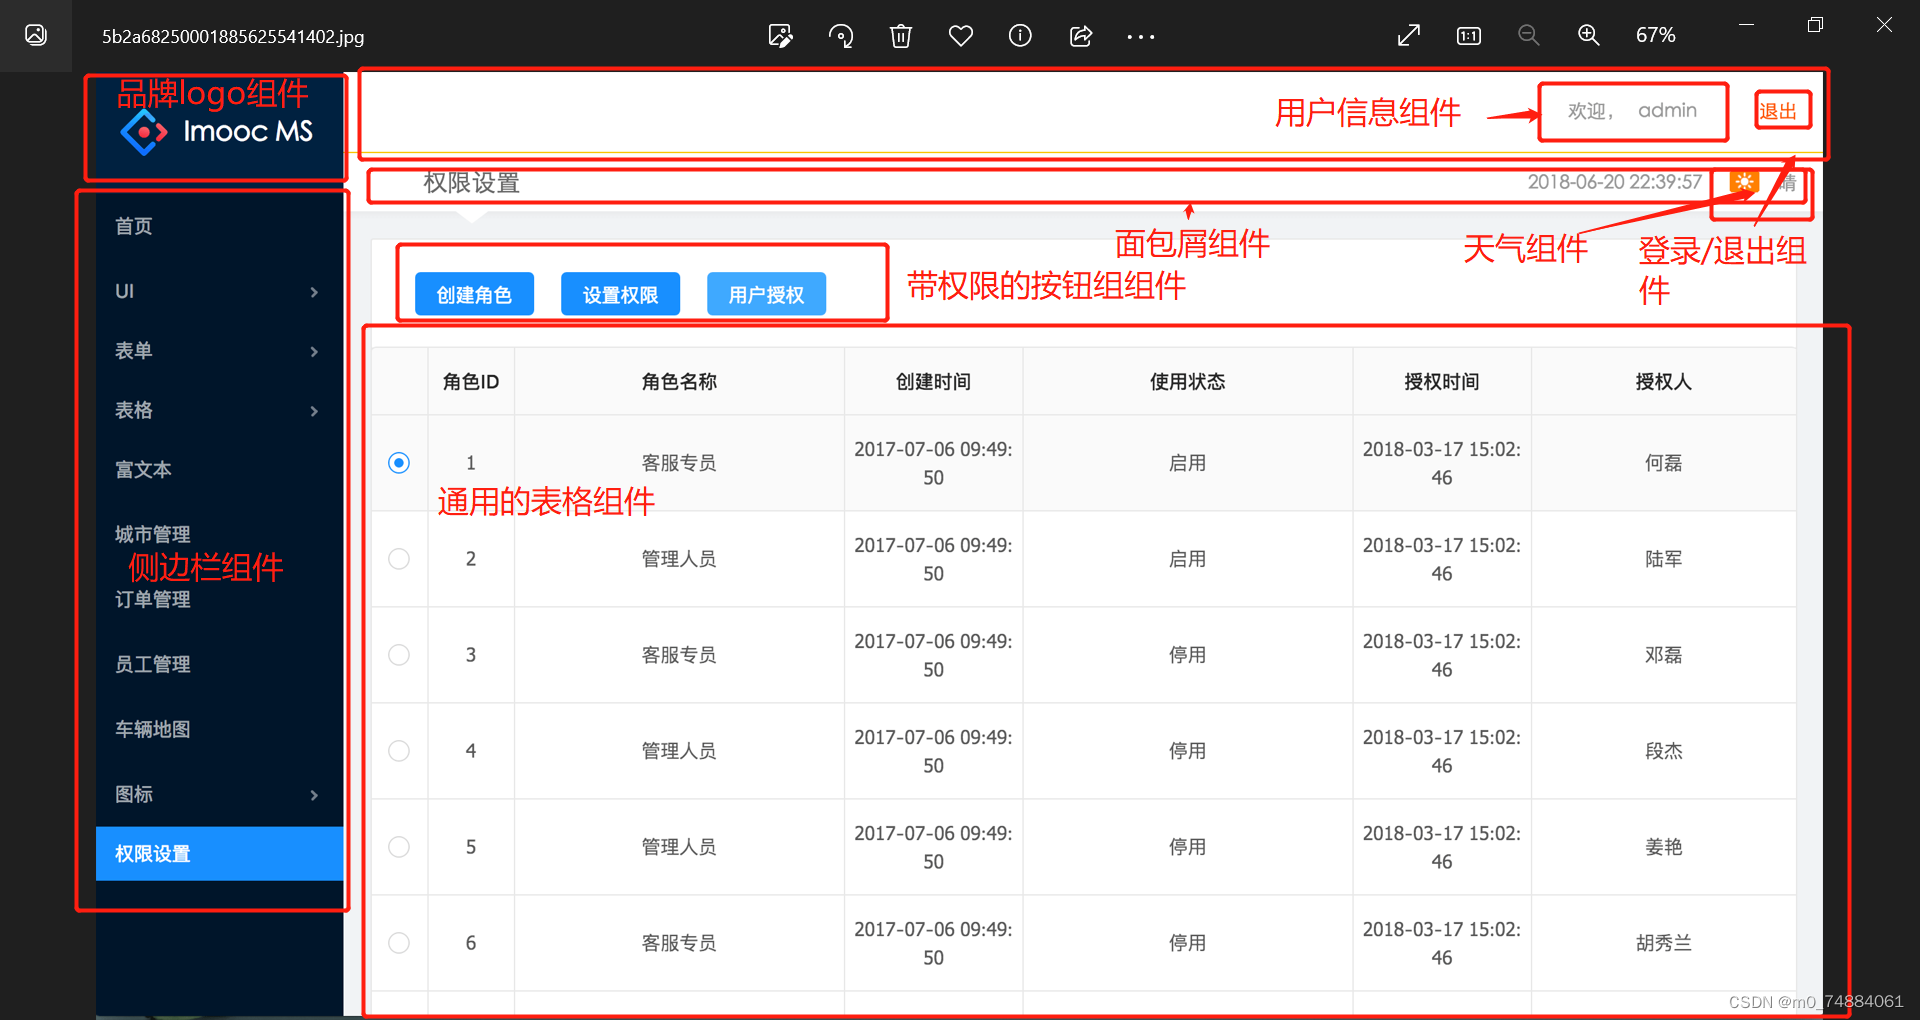Screen dimensions: 1920x1020
Task: Open the file info panel
Action: point(1020,35)
